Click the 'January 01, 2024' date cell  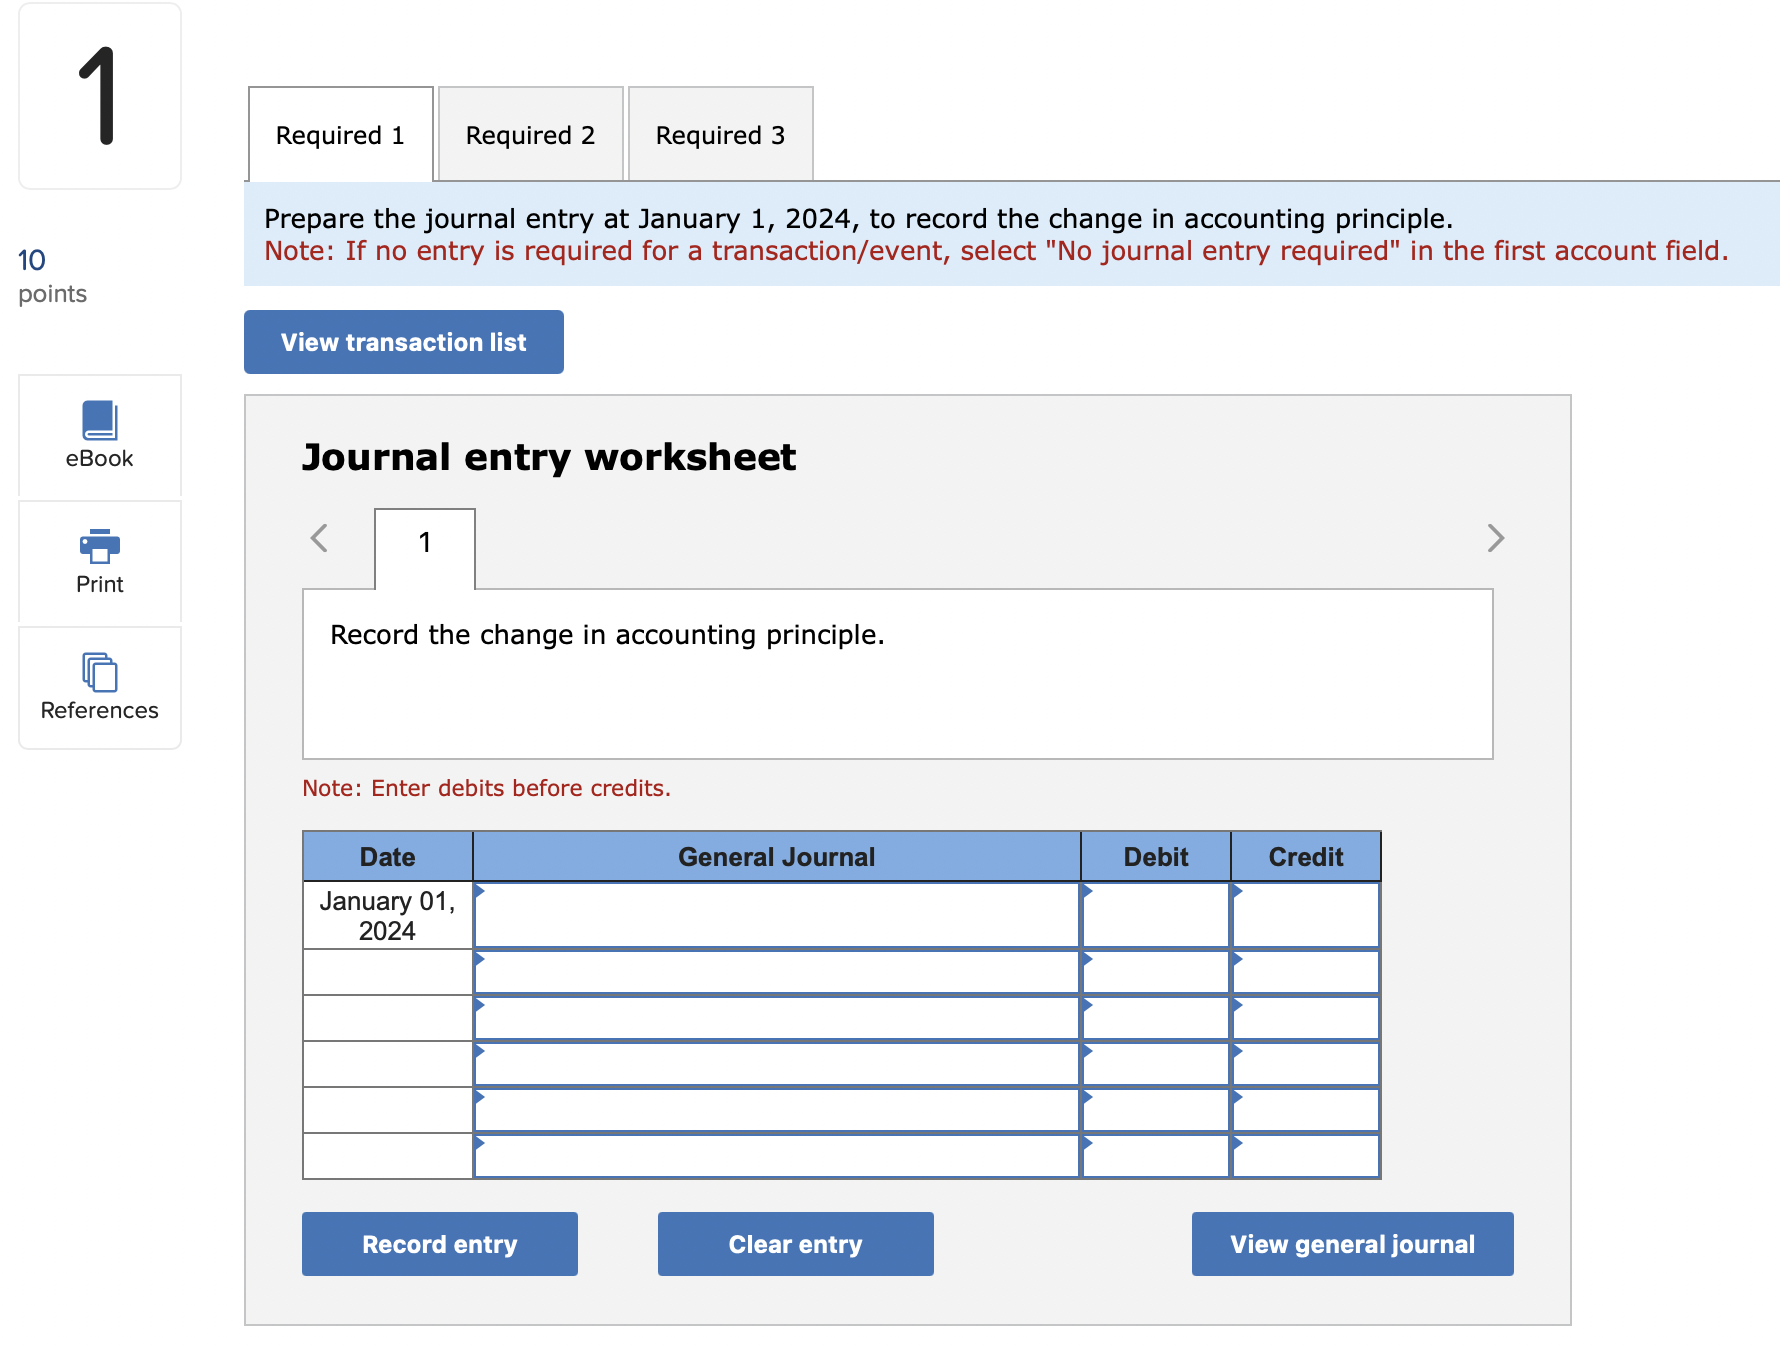click(388, 915)
